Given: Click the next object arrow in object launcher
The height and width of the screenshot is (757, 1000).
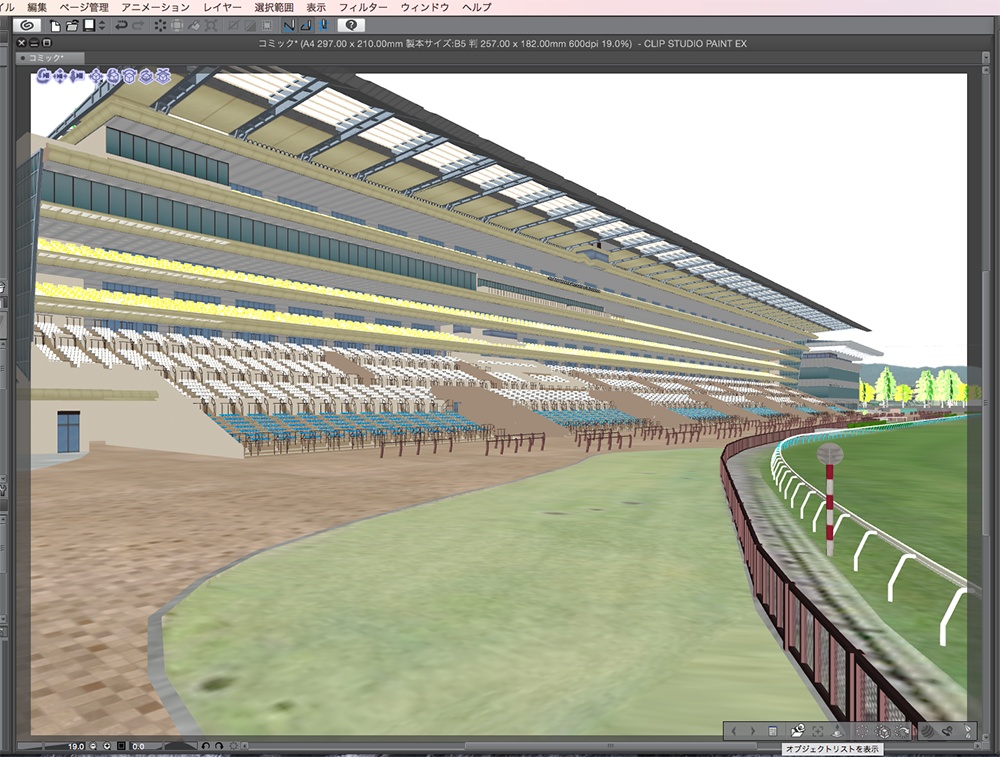Looking at the screenshot, I should point(753,731).
